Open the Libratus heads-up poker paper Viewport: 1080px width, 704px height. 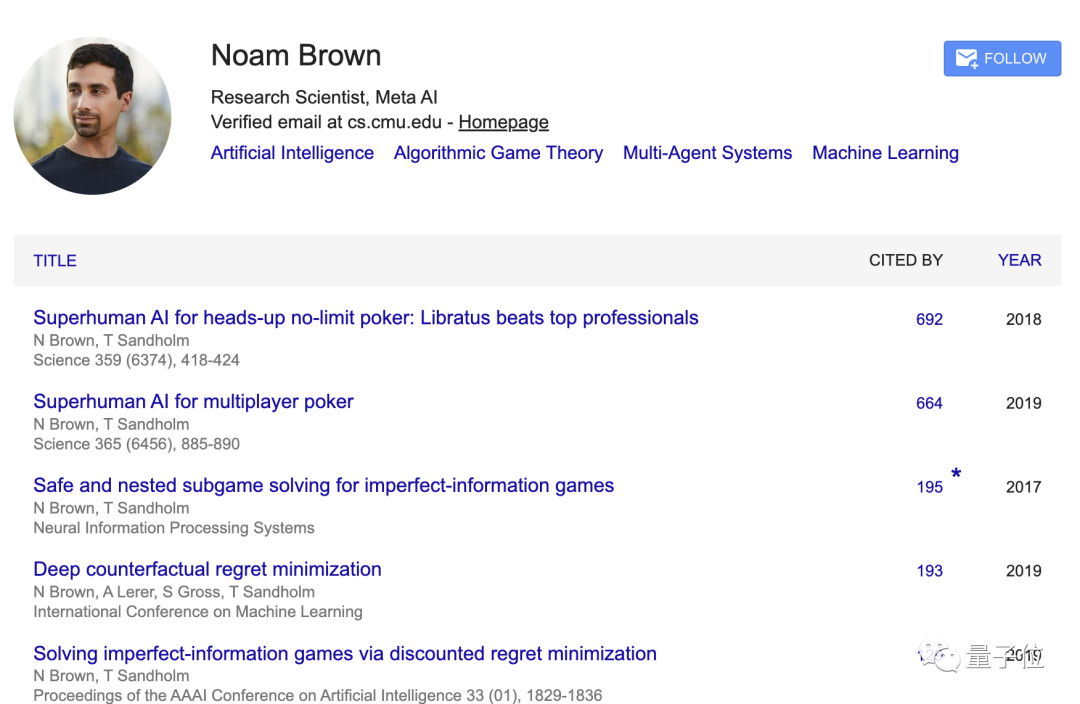click(x=366, y=318)
